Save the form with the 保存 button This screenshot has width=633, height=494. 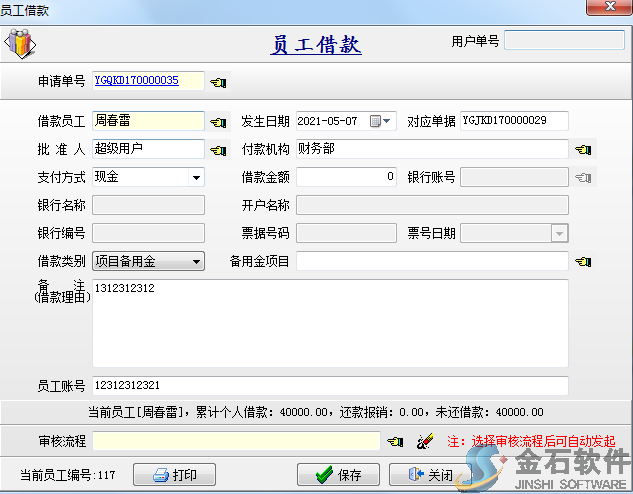(338, 475)
